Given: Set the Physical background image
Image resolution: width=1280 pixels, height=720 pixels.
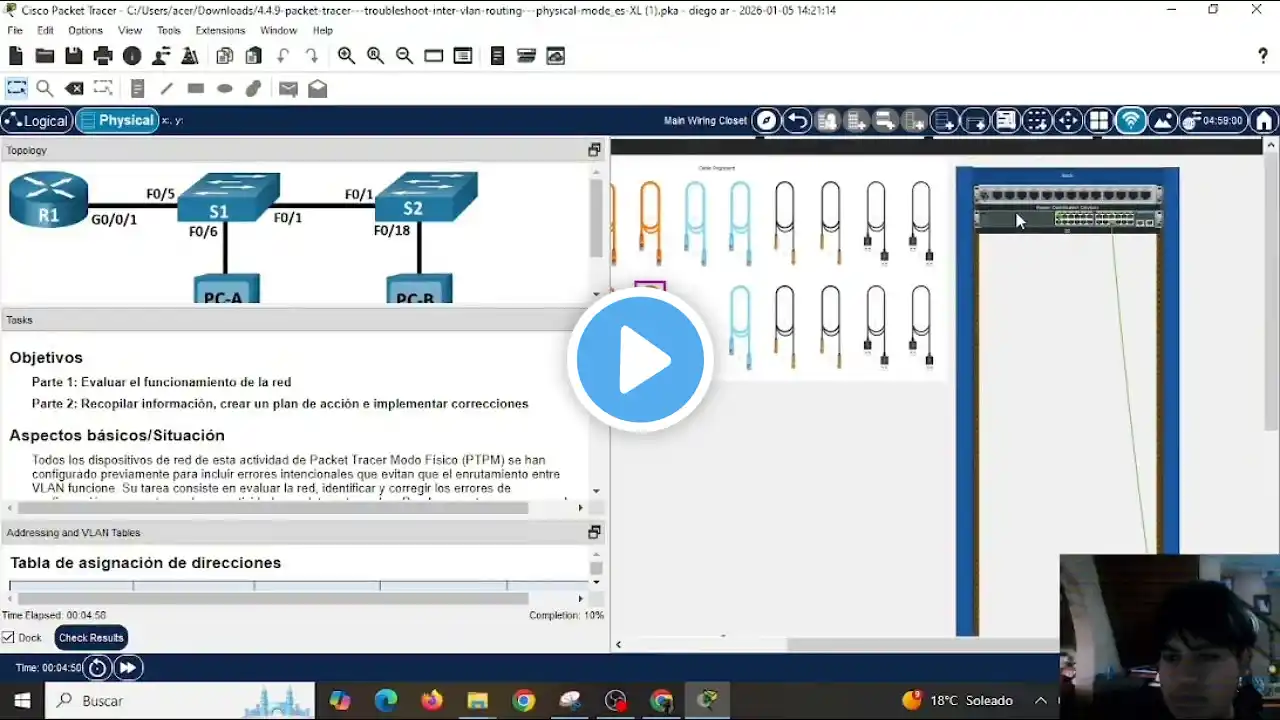Looking at the screenshot, I should click(1162, 121).
